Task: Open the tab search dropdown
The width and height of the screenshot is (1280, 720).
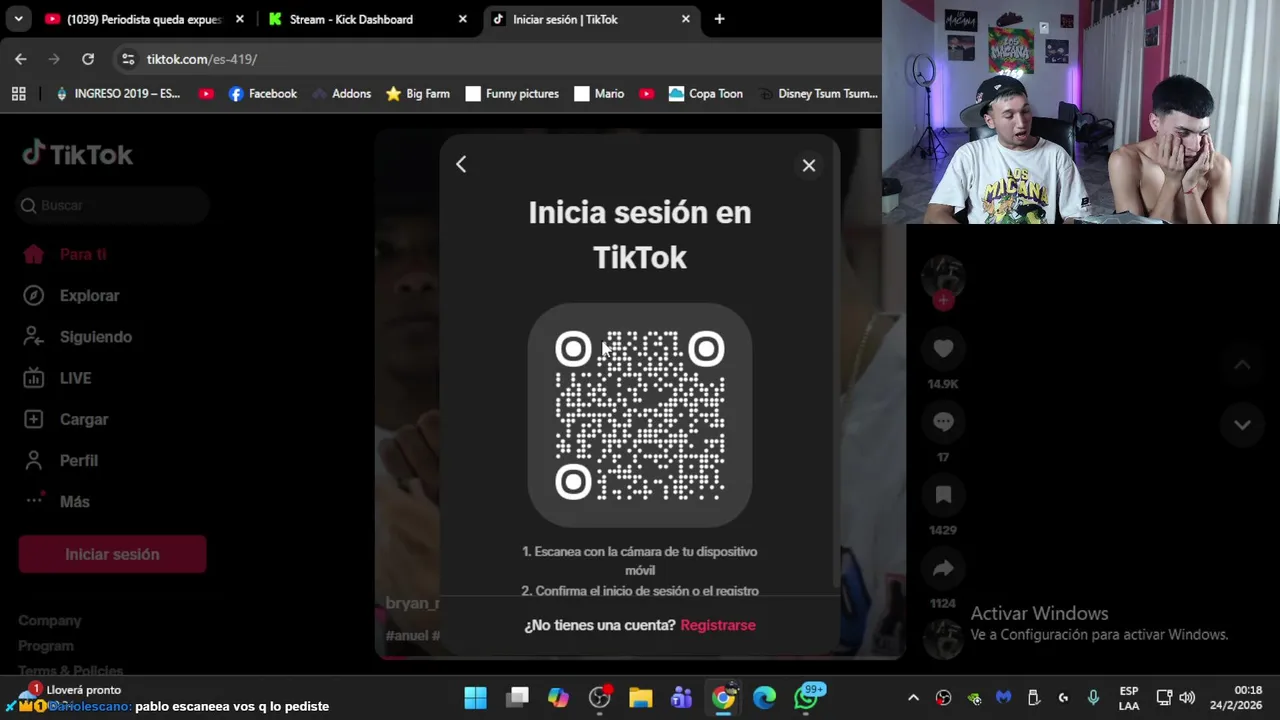Action: click(18, 19)
